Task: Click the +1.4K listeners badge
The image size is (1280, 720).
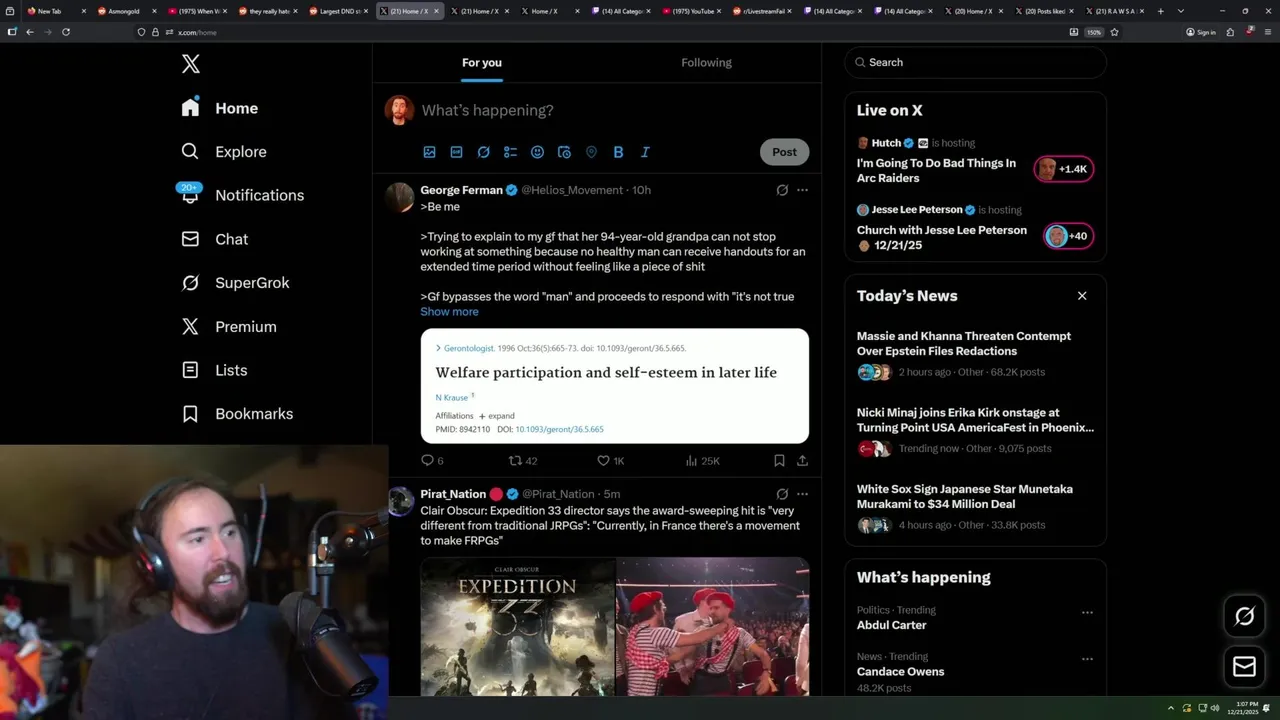Action: click(x=1063, y=169)
